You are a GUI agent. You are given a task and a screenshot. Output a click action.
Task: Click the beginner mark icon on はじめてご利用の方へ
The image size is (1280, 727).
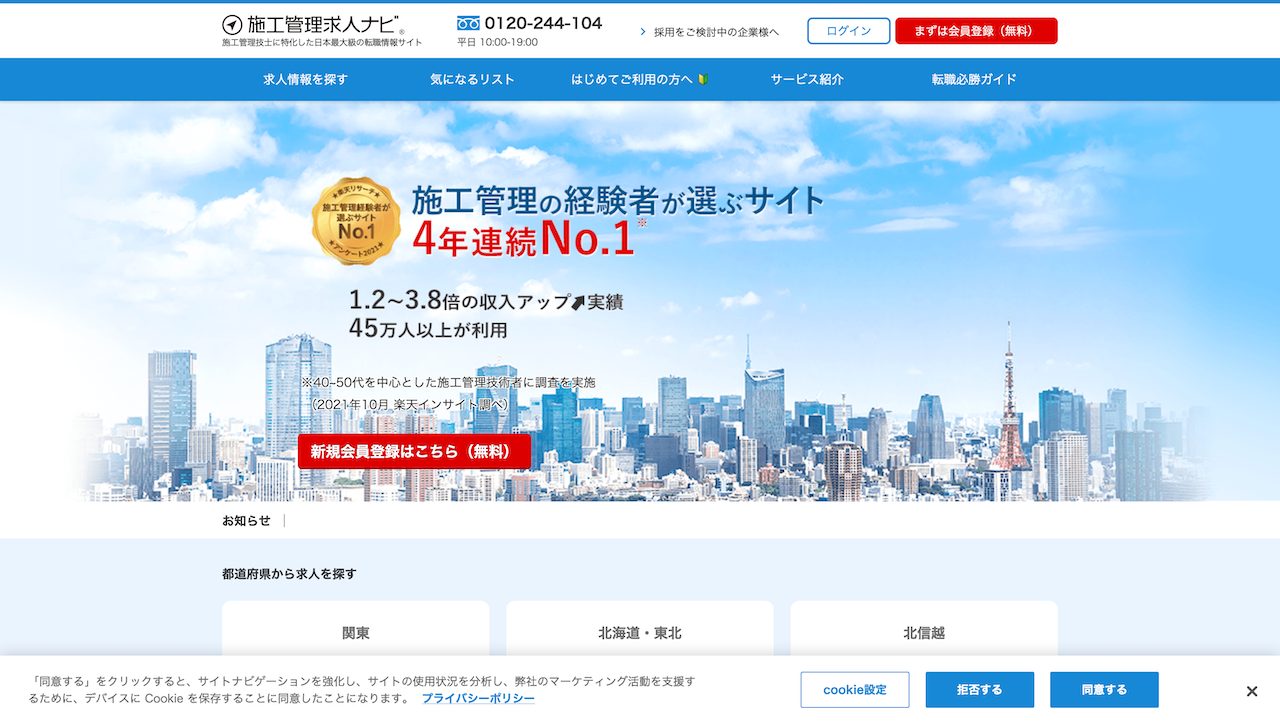click(703, 79)
